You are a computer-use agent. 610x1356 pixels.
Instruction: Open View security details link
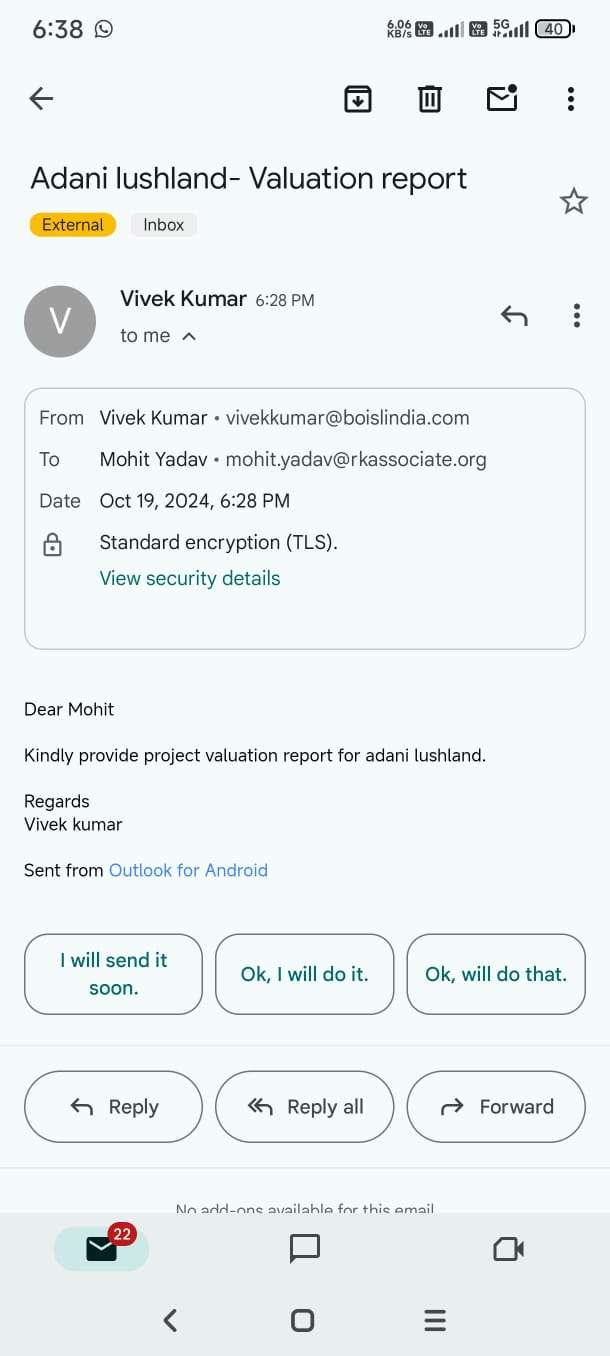190,578
